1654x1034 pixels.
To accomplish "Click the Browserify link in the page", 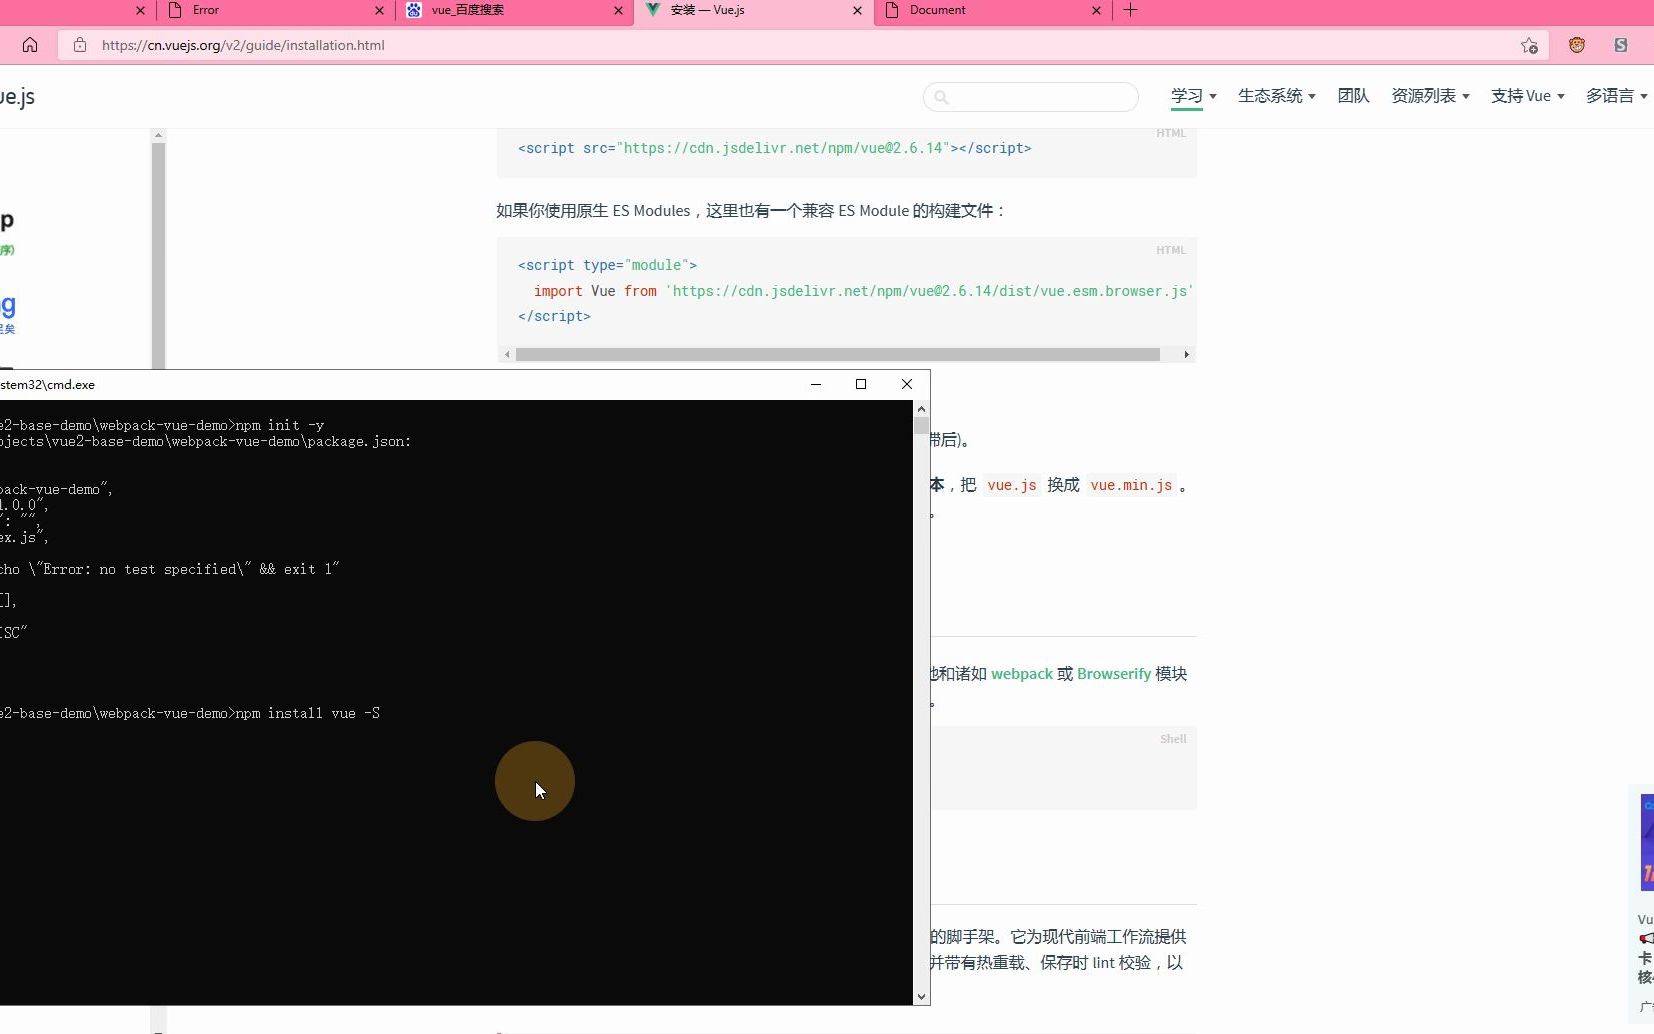I will 1114,674.
